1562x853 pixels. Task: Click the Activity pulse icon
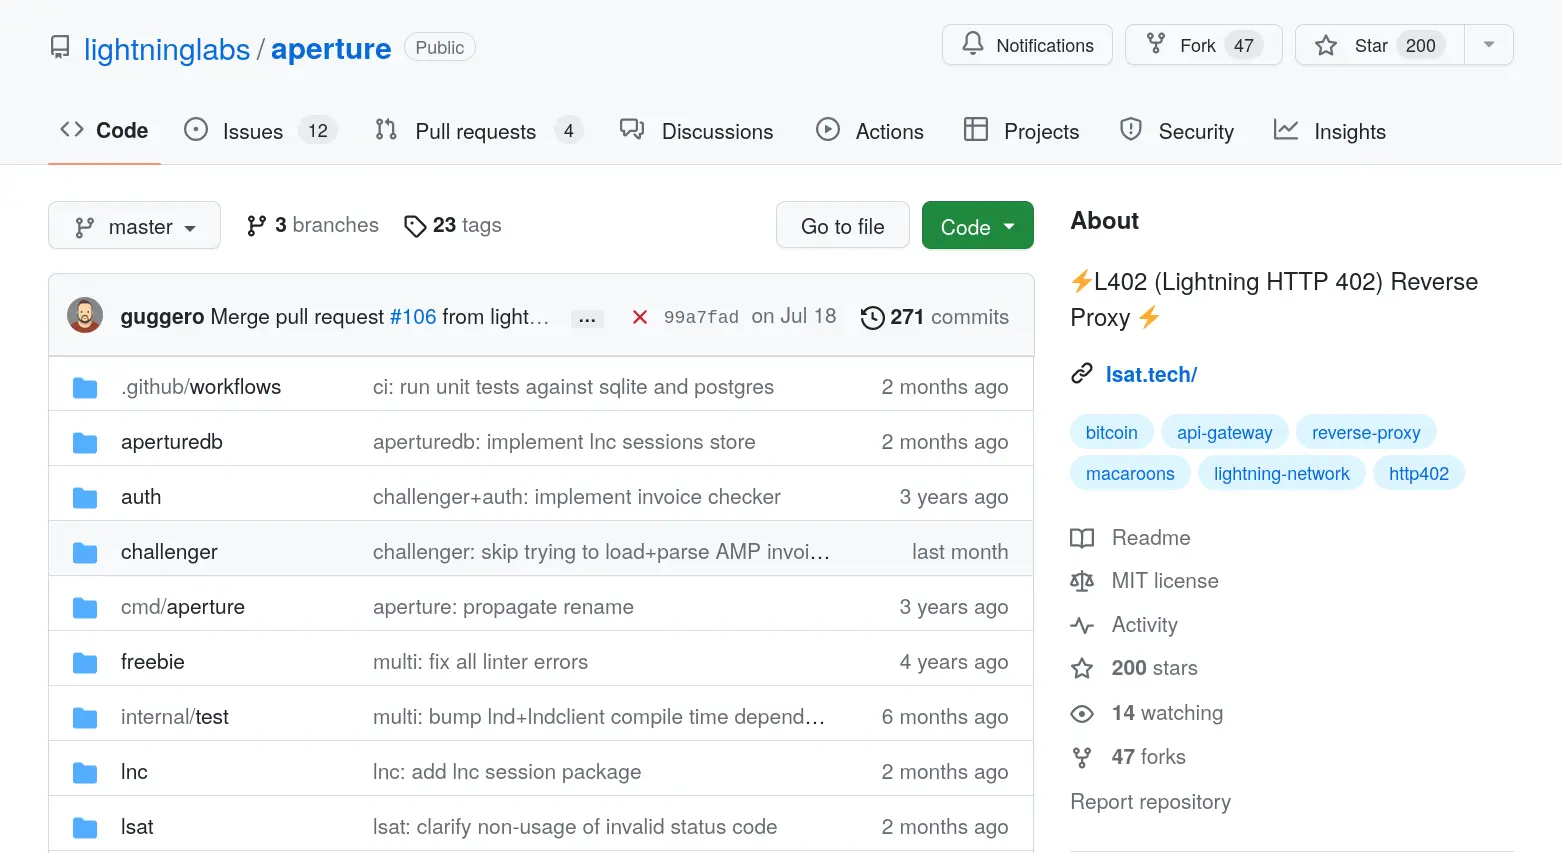click(x=1082, y=625)
